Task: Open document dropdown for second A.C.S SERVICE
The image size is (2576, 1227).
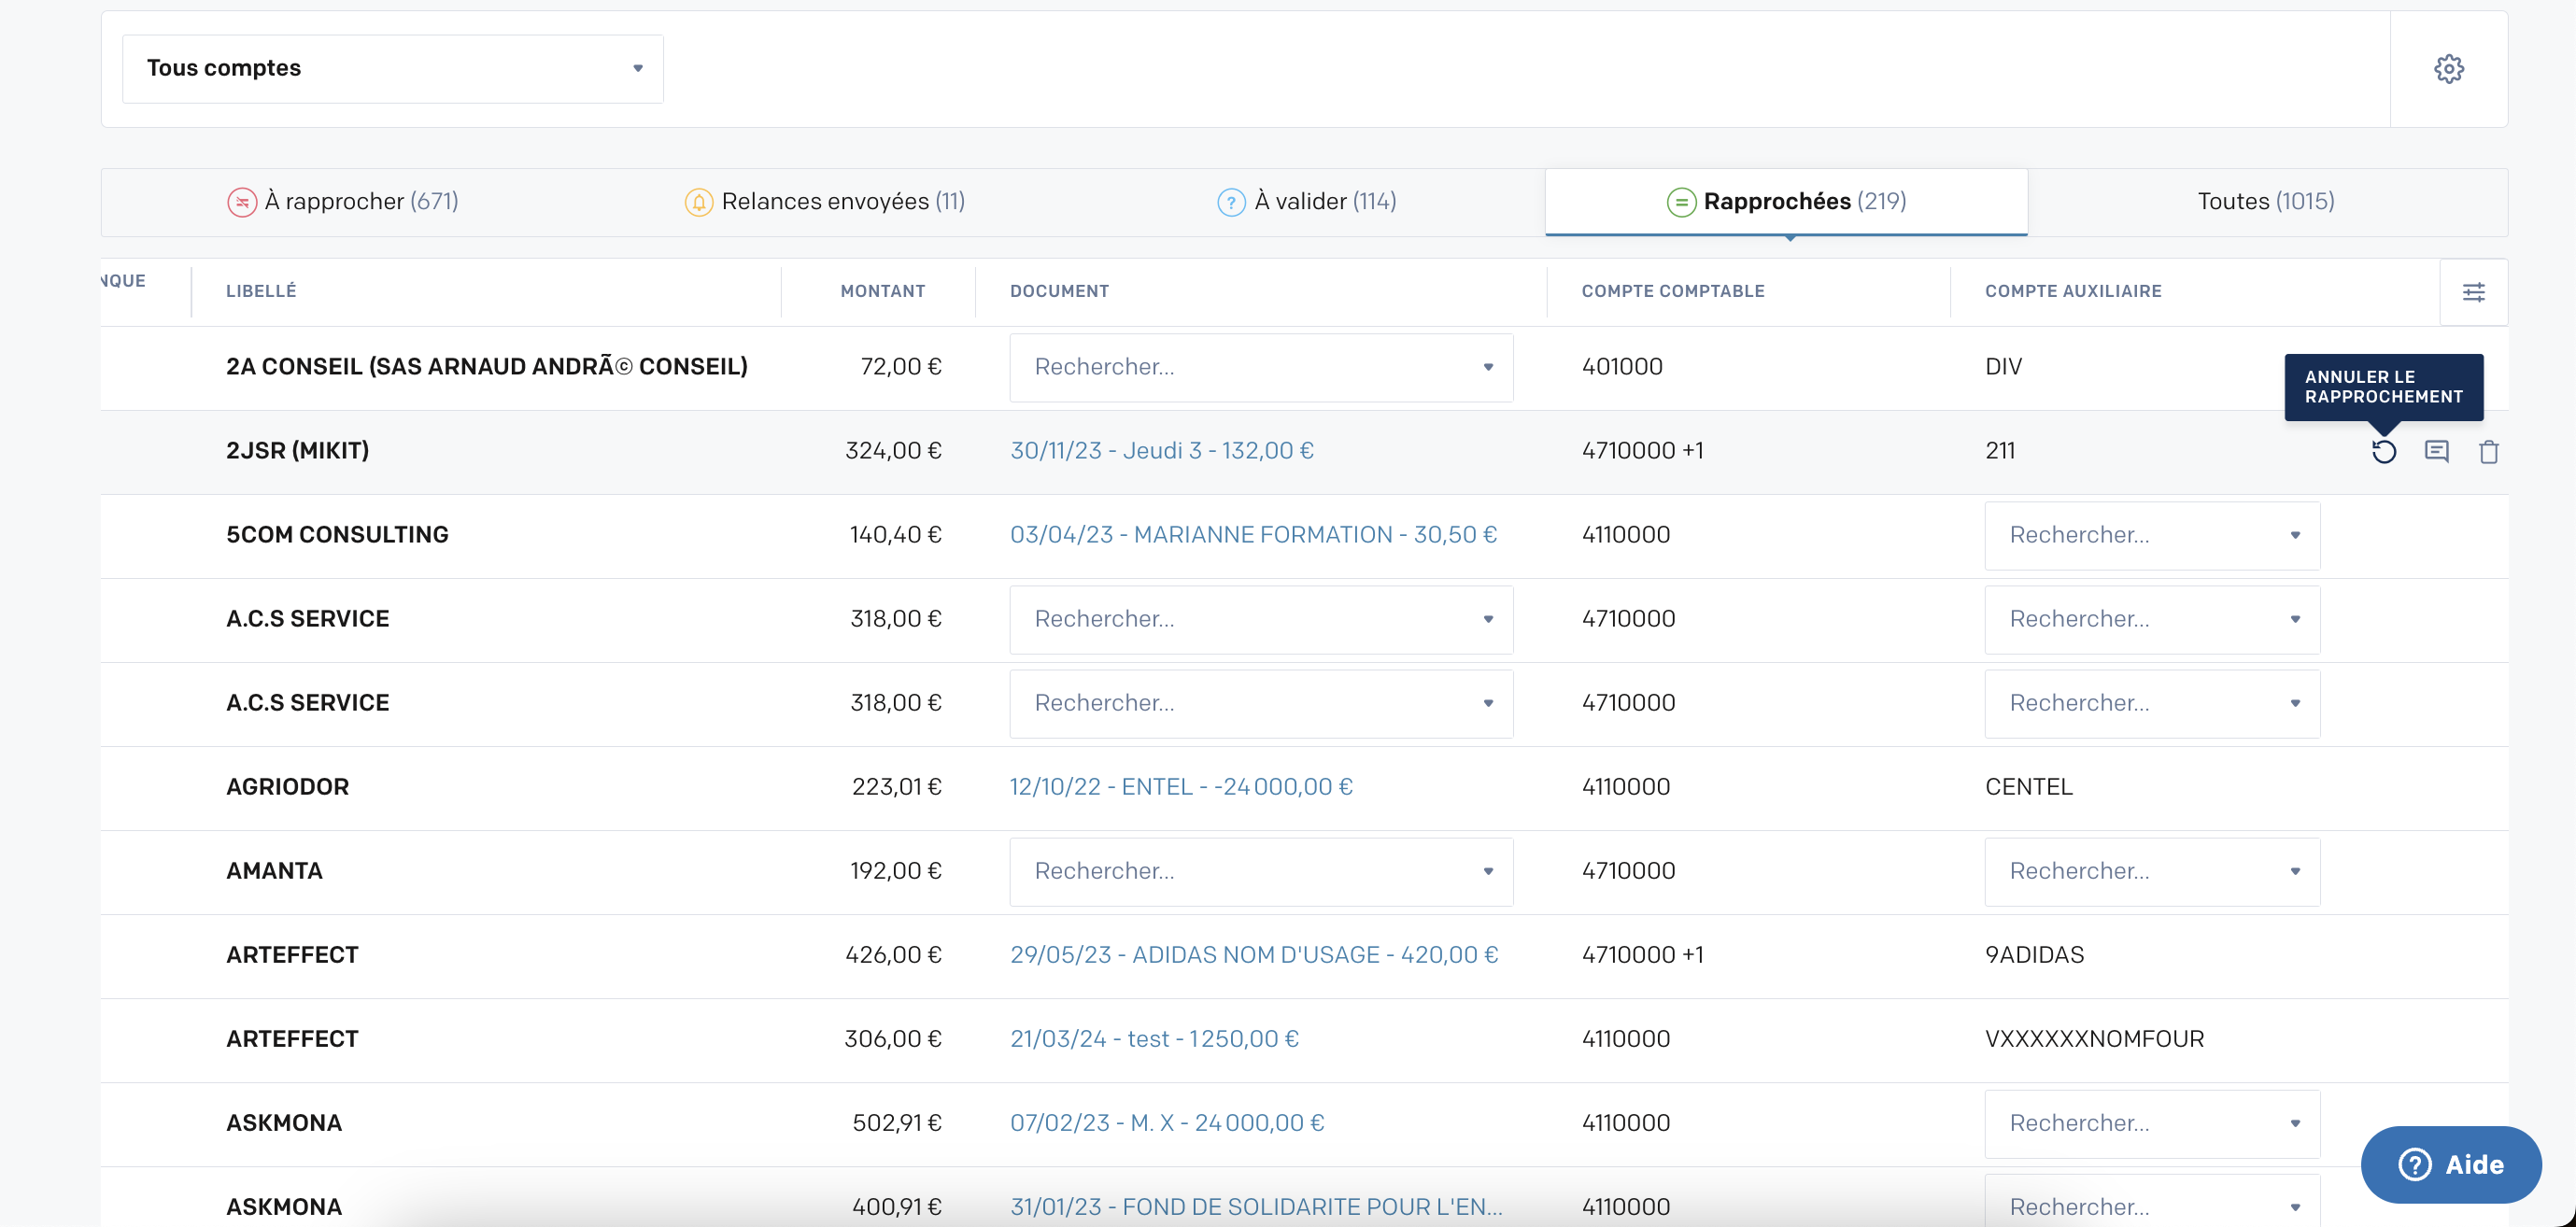Action: (1261, 703)
